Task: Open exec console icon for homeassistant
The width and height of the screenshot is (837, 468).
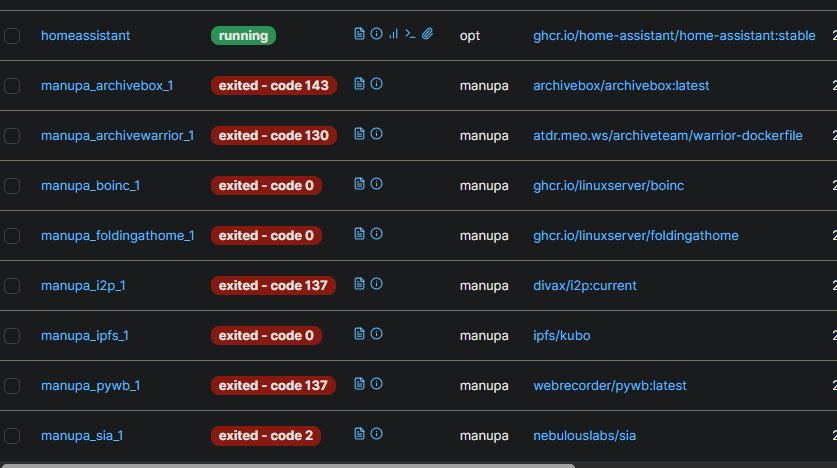Action: [410, 34]
